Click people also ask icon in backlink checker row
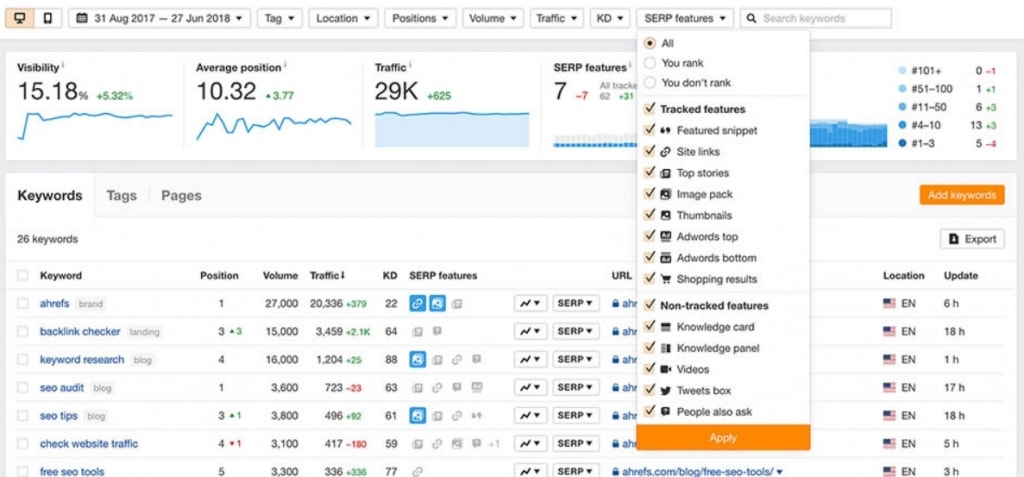Viewport: 1024px width, 477px height. [437, 331]
